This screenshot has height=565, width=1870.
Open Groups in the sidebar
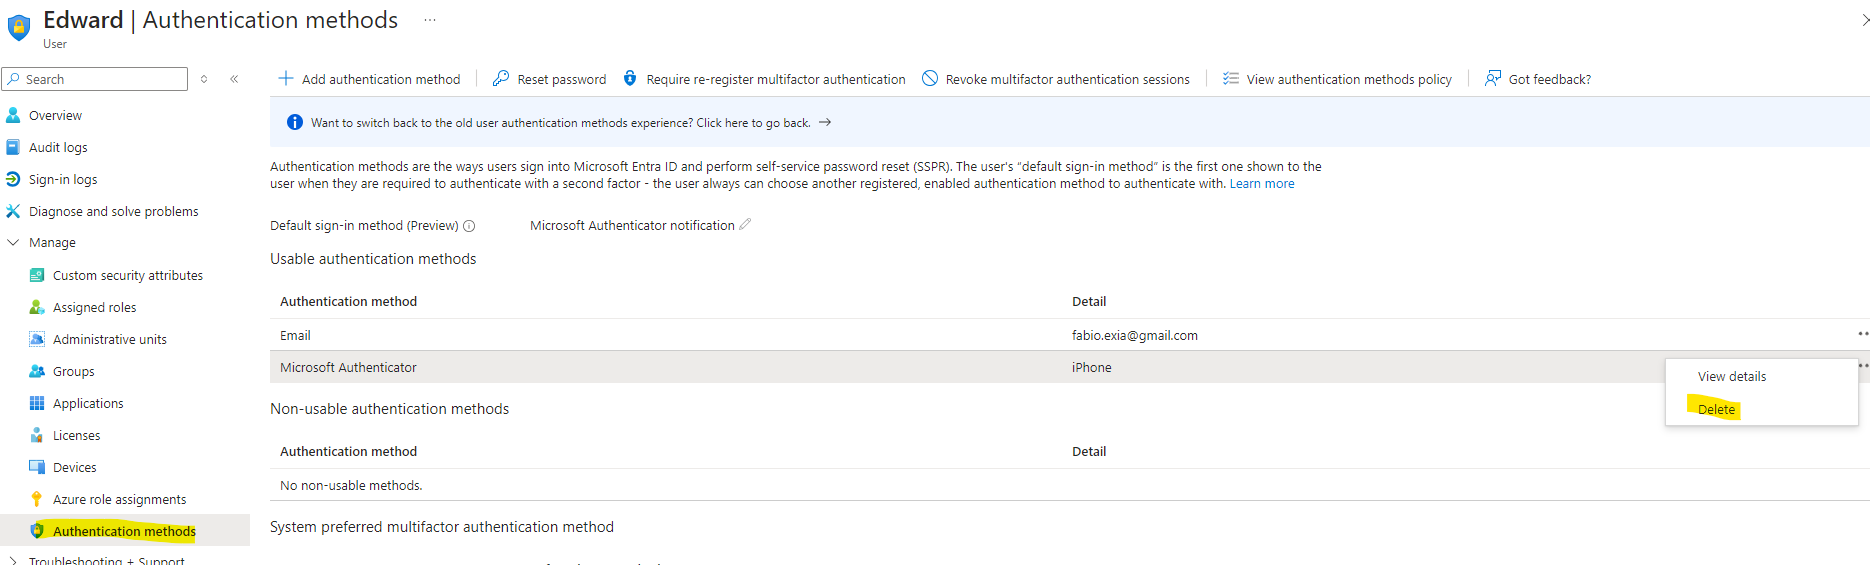(74, 372)
